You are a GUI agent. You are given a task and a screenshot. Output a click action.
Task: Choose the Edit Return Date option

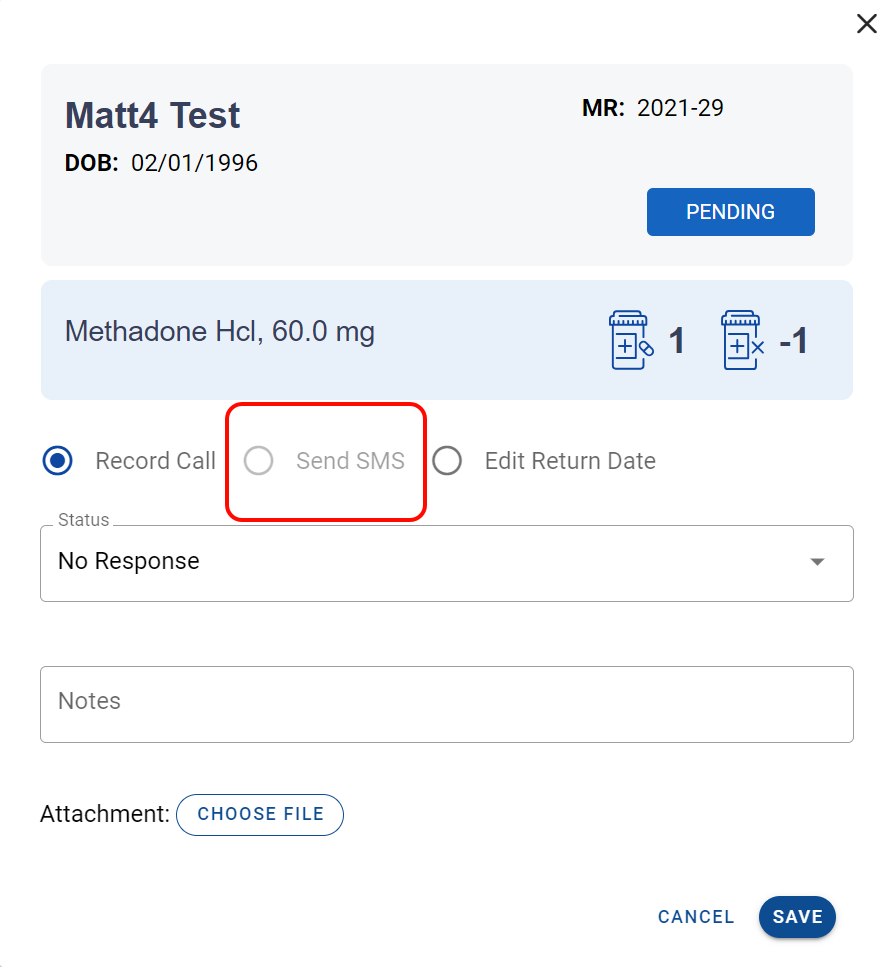click(447, 461)
